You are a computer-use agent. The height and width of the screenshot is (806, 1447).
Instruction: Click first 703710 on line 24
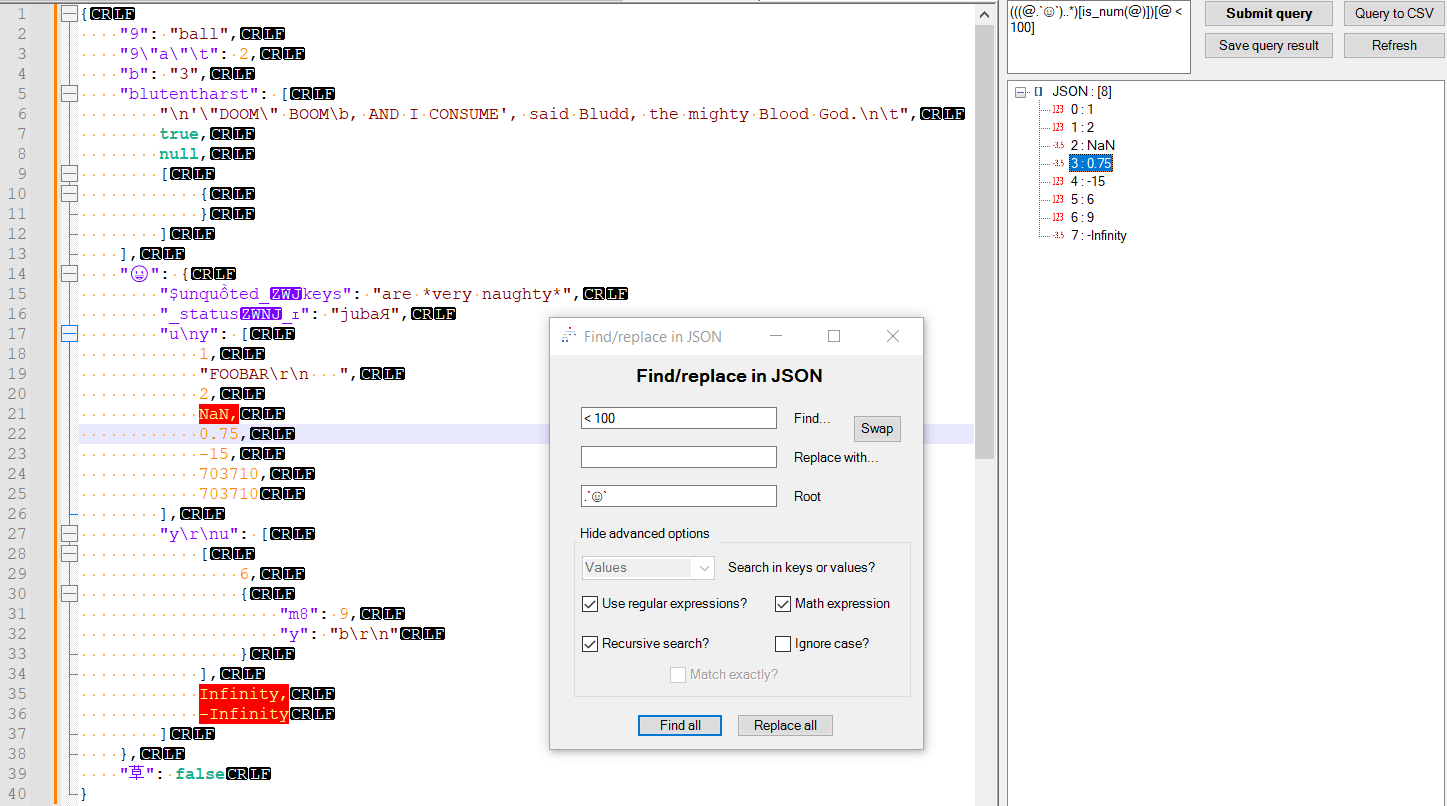(229, 474)
